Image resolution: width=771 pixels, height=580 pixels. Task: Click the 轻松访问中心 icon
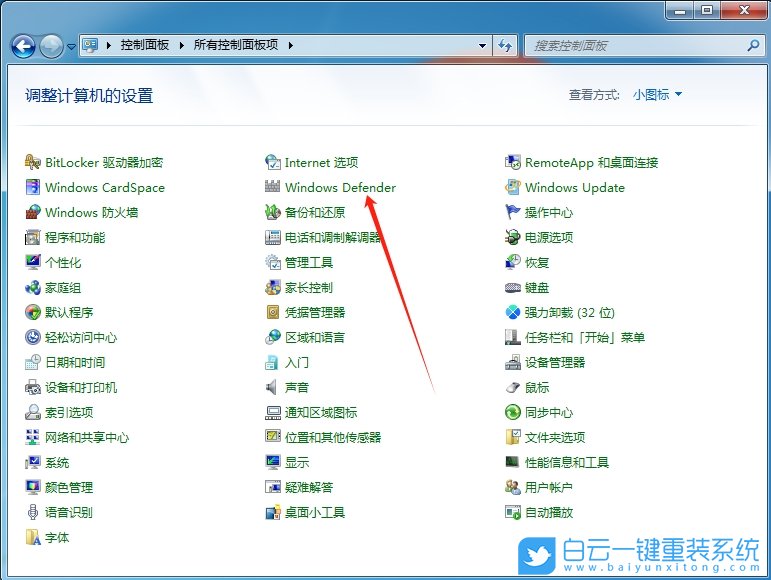click(32, 337)
